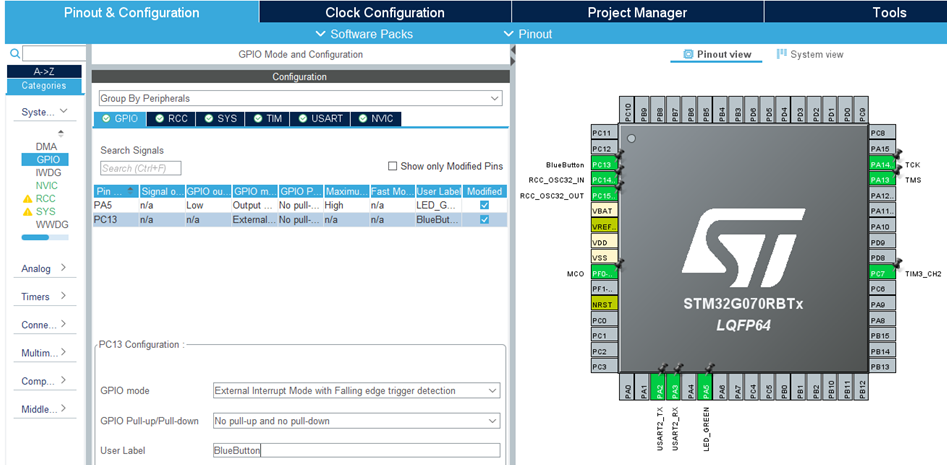The height and width of the screenshot is (465, 947).
Task: Select NVIC in the System Core list
Action: [47, 186]
